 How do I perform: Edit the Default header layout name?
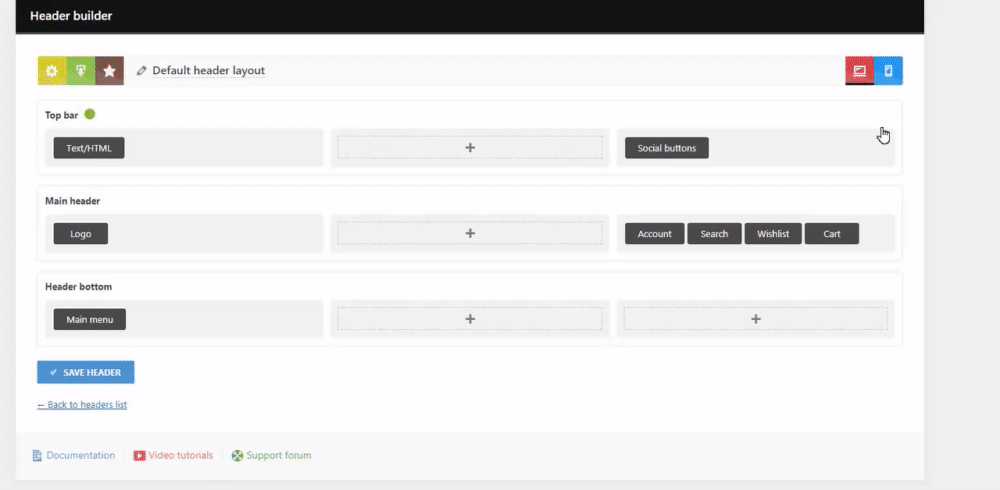point(209,71)
